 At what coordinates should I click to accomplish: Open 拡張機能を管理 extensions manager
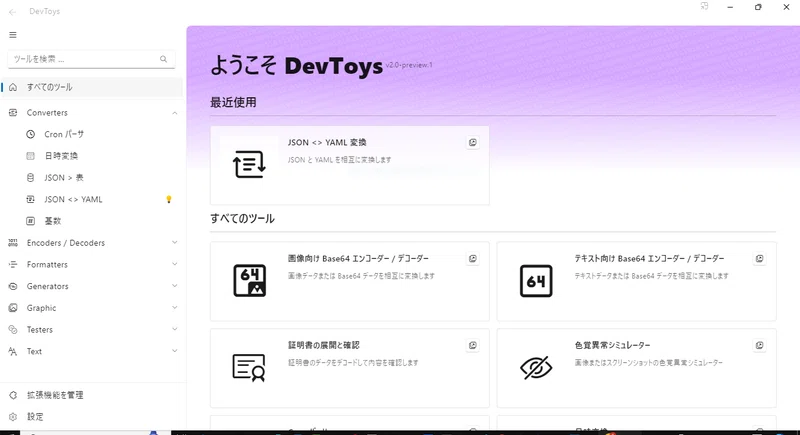[x=92, y=395]
